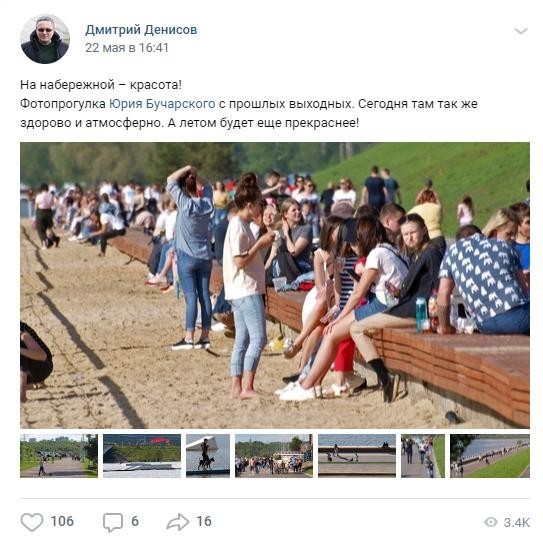Open fourth thumbnail showing crowd on street
This screenshot has width=543, height=539.
coord(274,456)
